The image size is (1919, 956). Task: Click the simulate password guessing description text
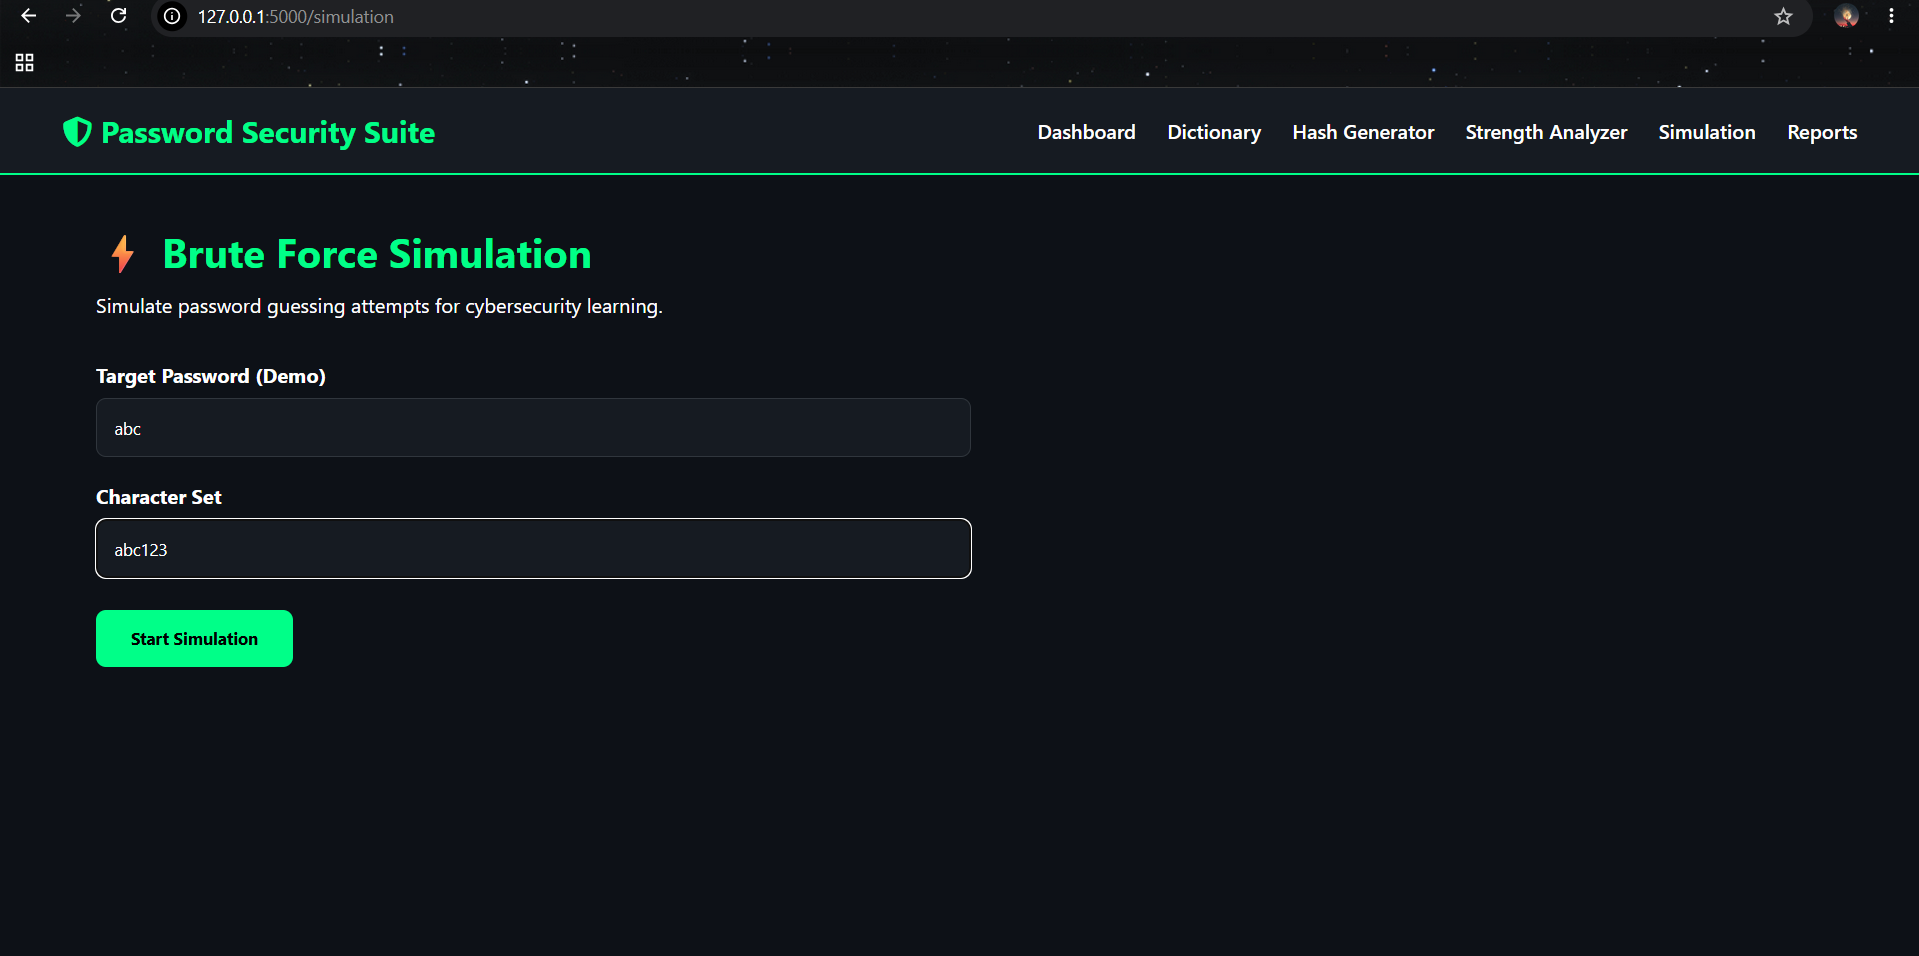coord(379,306)
